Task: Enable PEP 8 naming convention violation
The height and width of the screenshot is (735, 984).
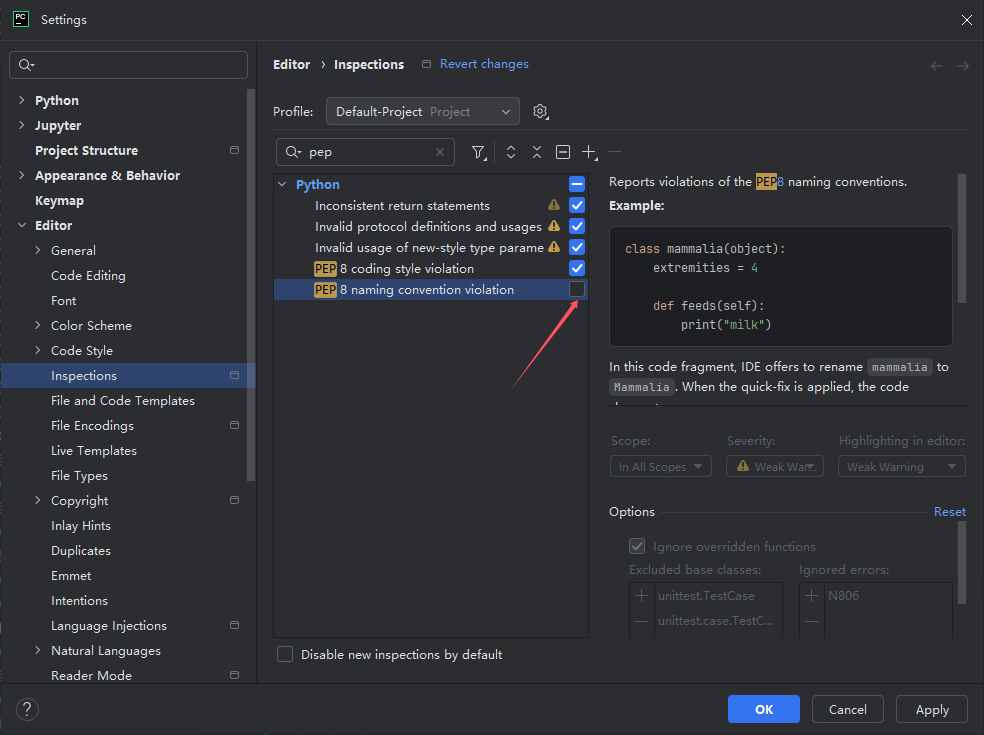Action: tap(577, 290)
